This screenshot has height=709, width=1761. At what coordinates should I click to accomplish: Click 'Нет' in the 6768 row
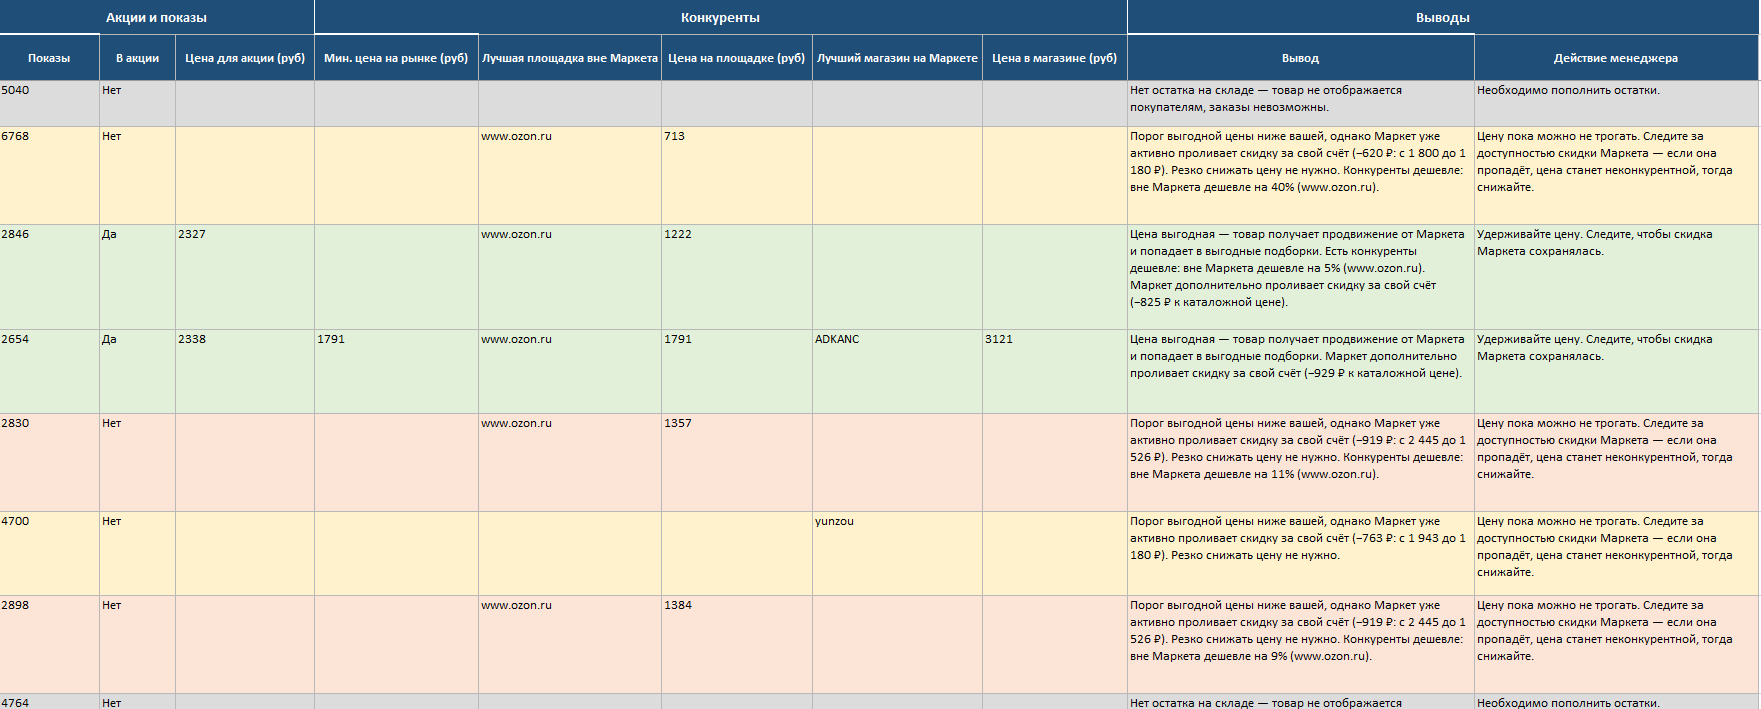[x=137, y=175]
